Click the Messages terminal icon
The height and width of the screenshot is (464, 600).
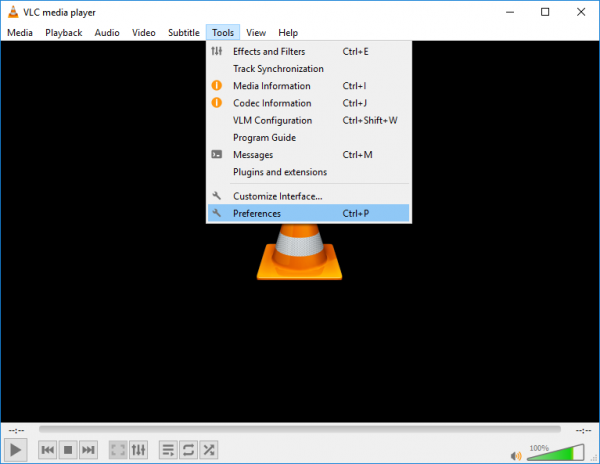(217, 154)
